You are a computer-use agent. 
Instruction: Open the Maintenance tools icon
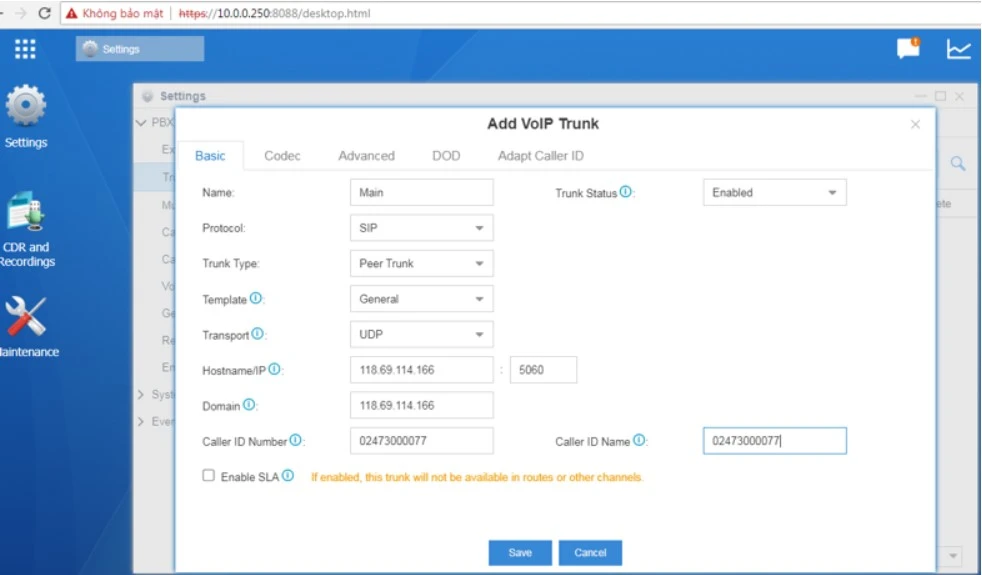(26, 317)
